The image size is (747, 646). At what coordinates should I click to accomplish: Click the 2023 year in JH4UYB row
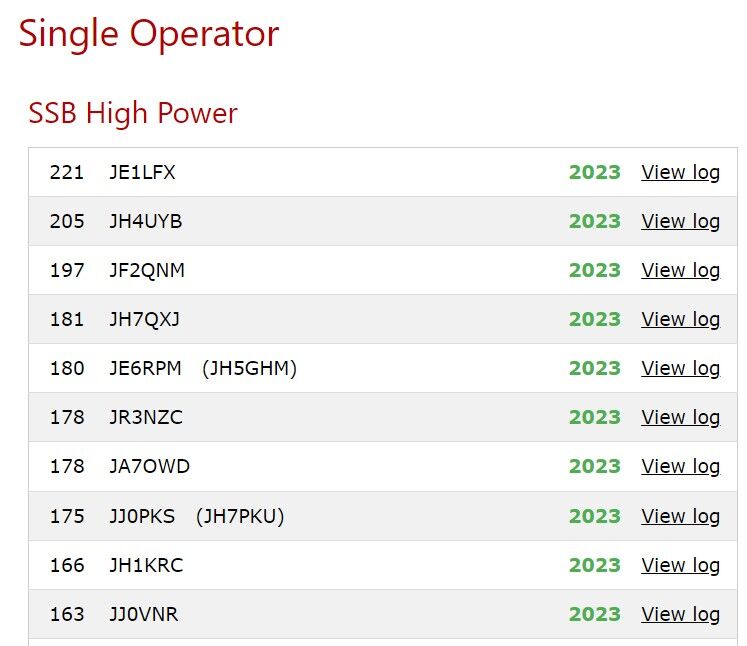(x=595, y=222)
